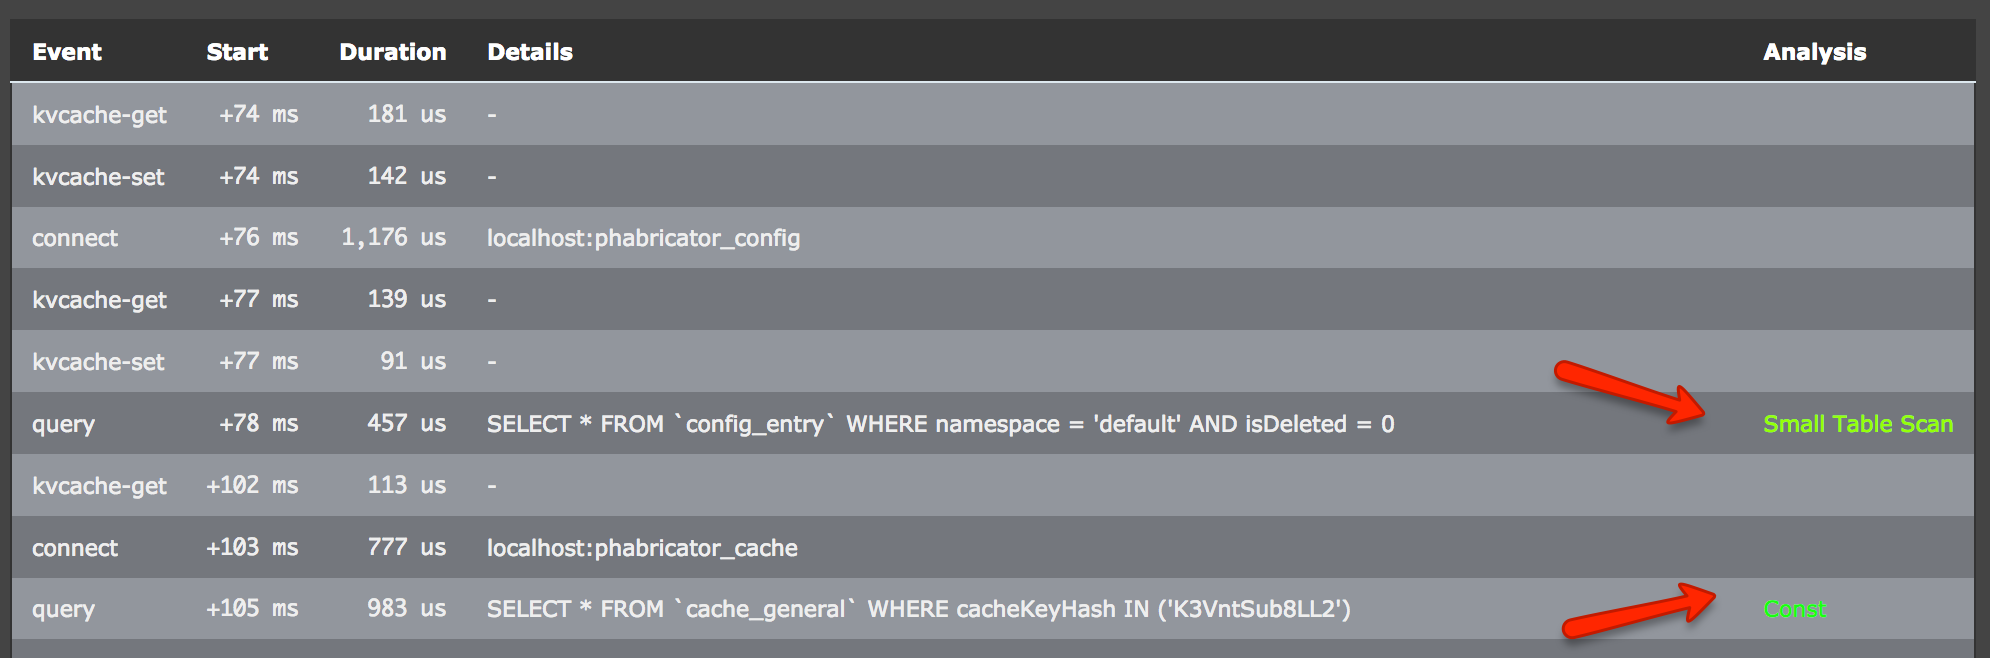Select the kvcache-set event lasting 142 us
Viewport: 1990px width, 658px height.
coord(99,176)
